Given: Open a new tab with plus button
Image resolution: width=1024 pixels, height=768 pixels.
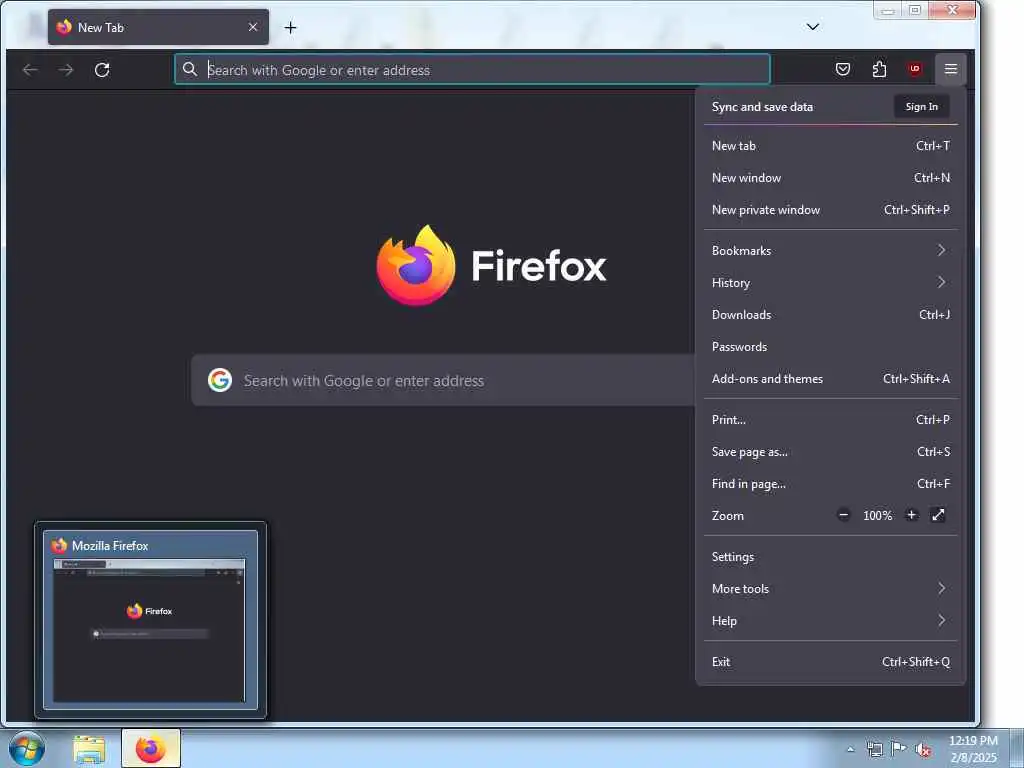Looking at the screenshot, I should (291, 27).
